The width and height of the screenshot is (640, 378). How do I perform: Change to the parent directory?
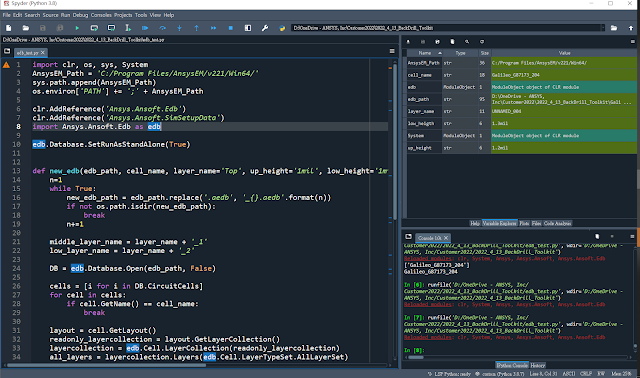pos(631,28)
